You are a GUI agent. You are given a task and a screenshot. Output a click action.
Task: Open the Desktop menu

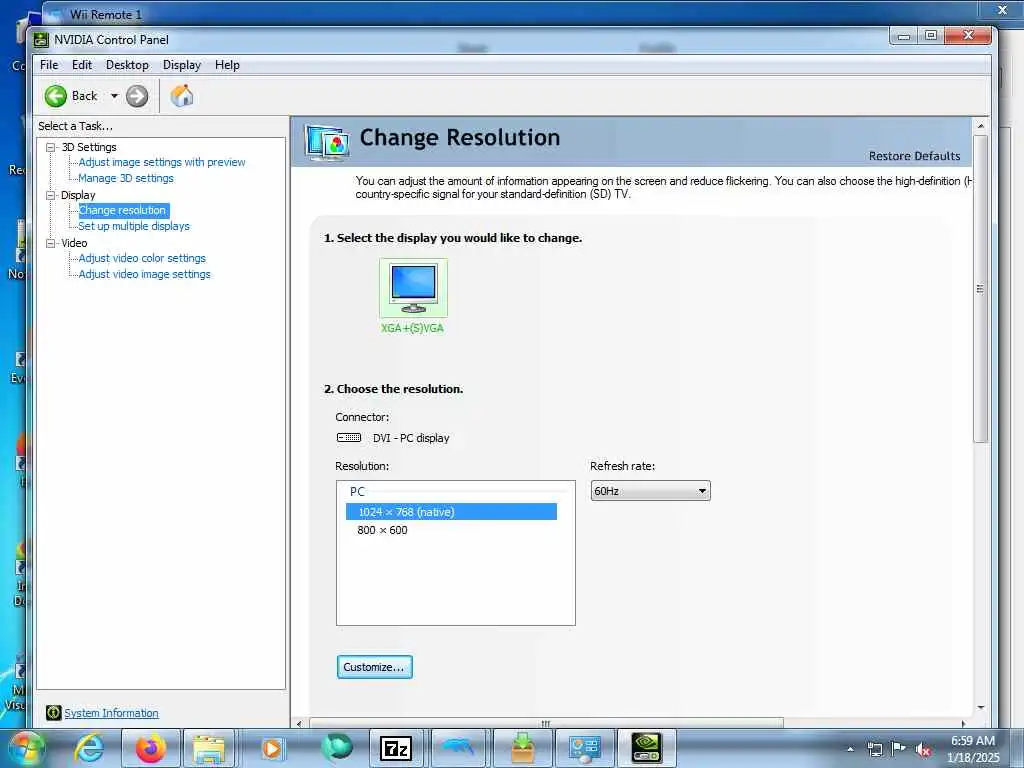click(x=127, y=65)
